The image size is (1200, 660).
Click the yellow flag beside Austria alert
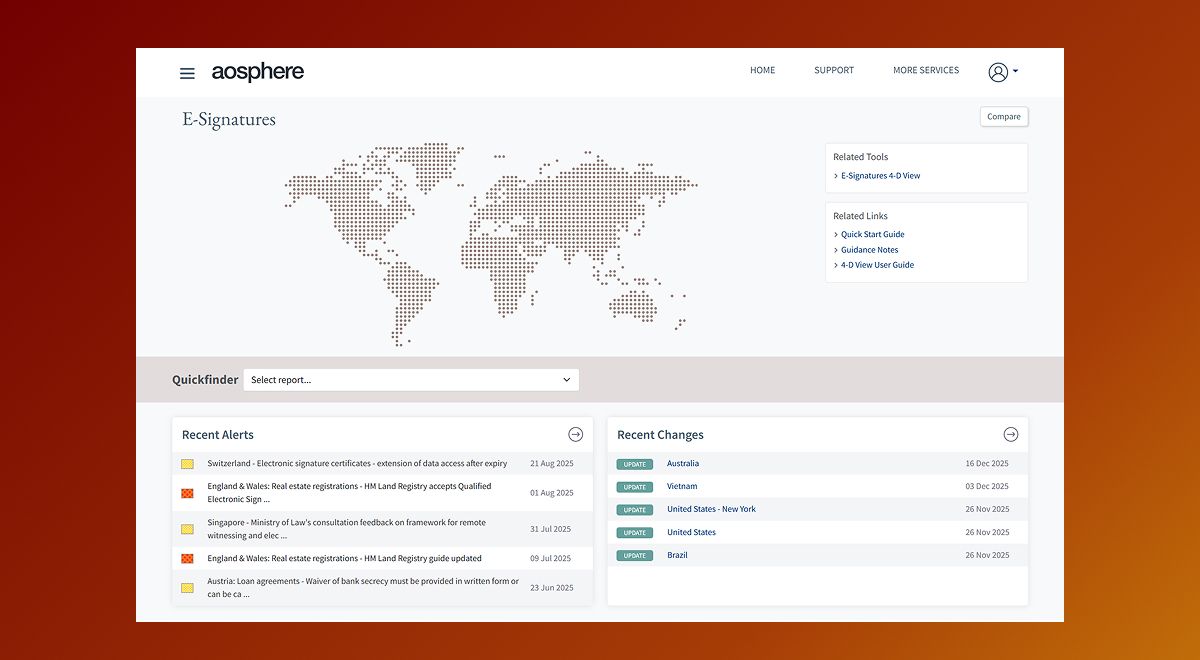tap(187, 588)
